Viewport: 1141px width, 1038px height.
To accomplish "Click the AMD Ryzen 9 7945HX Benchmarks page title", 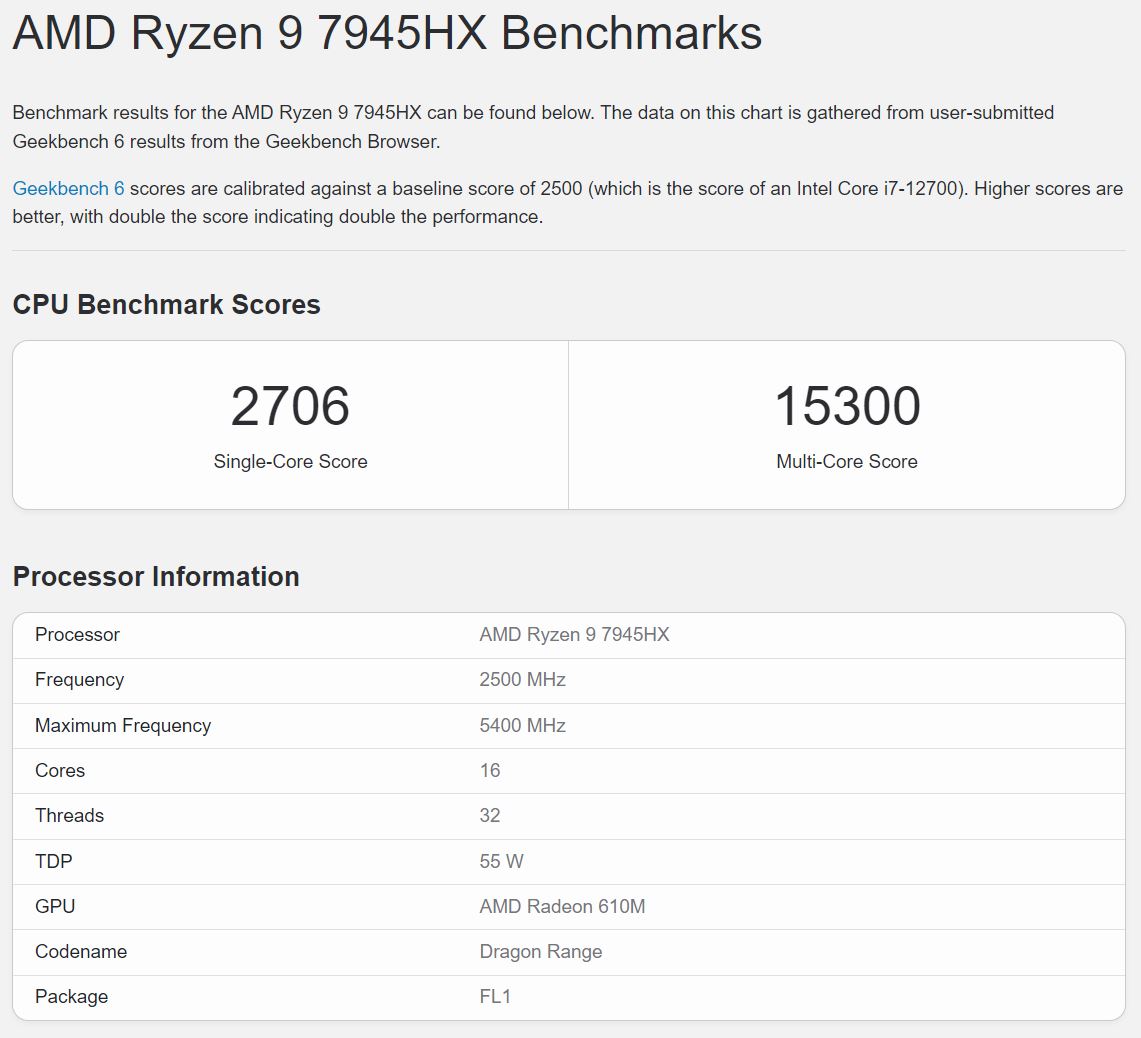I will coord(387,34).
